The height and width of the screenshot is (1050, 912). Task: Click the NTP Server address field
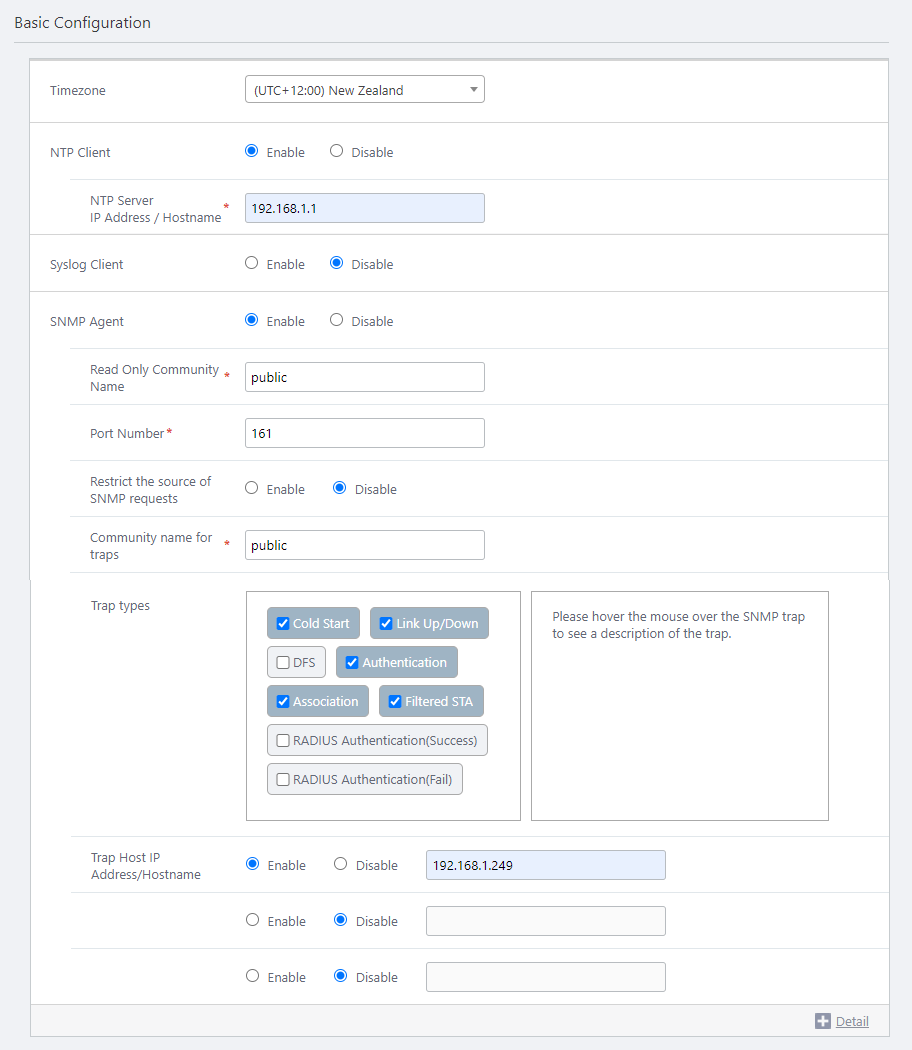pyautogui.click(x=364, y=208)
